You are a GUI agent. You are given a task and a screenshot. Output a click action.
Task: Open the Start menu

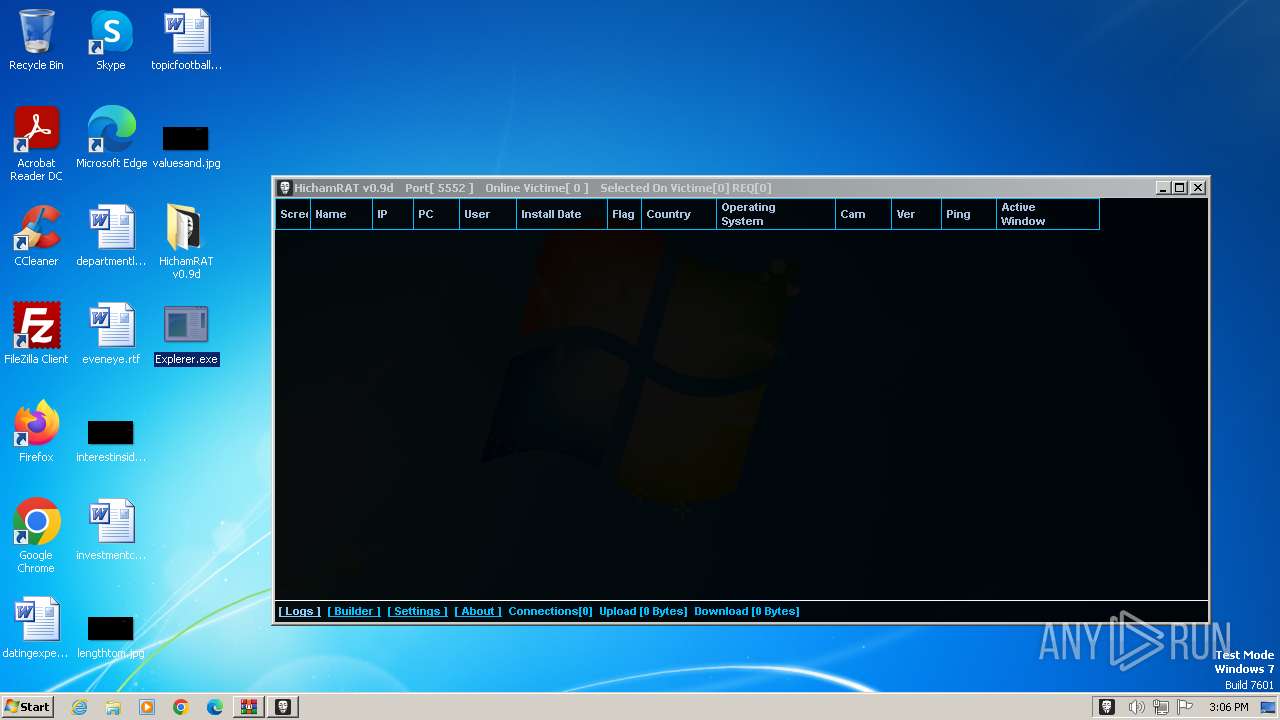click(27, 707)
